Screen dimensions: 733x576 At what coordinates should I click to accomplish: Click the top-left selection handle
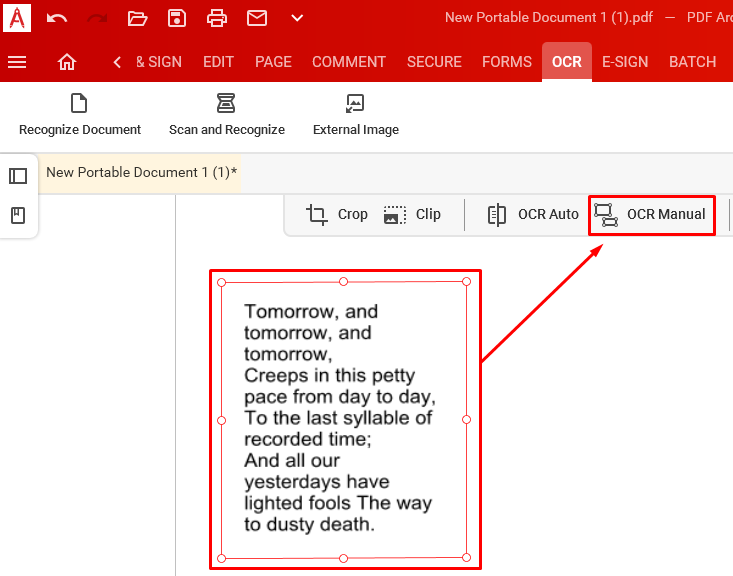[x=222, y=282]
